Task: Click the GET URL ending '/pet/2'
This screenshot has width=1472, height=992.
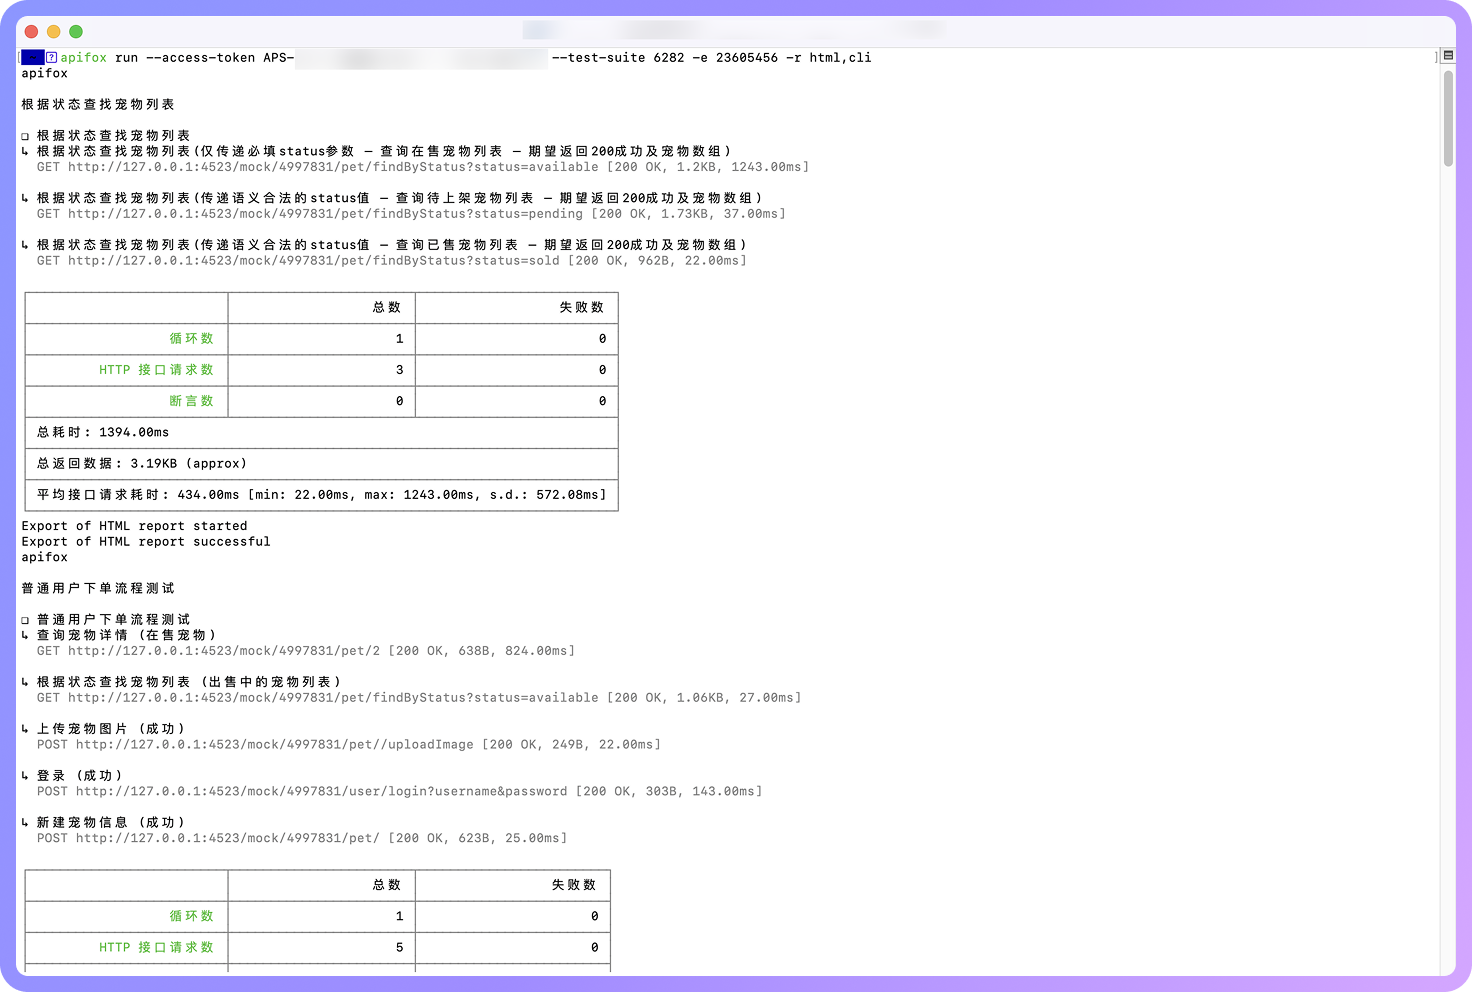Action: point(306,651)
